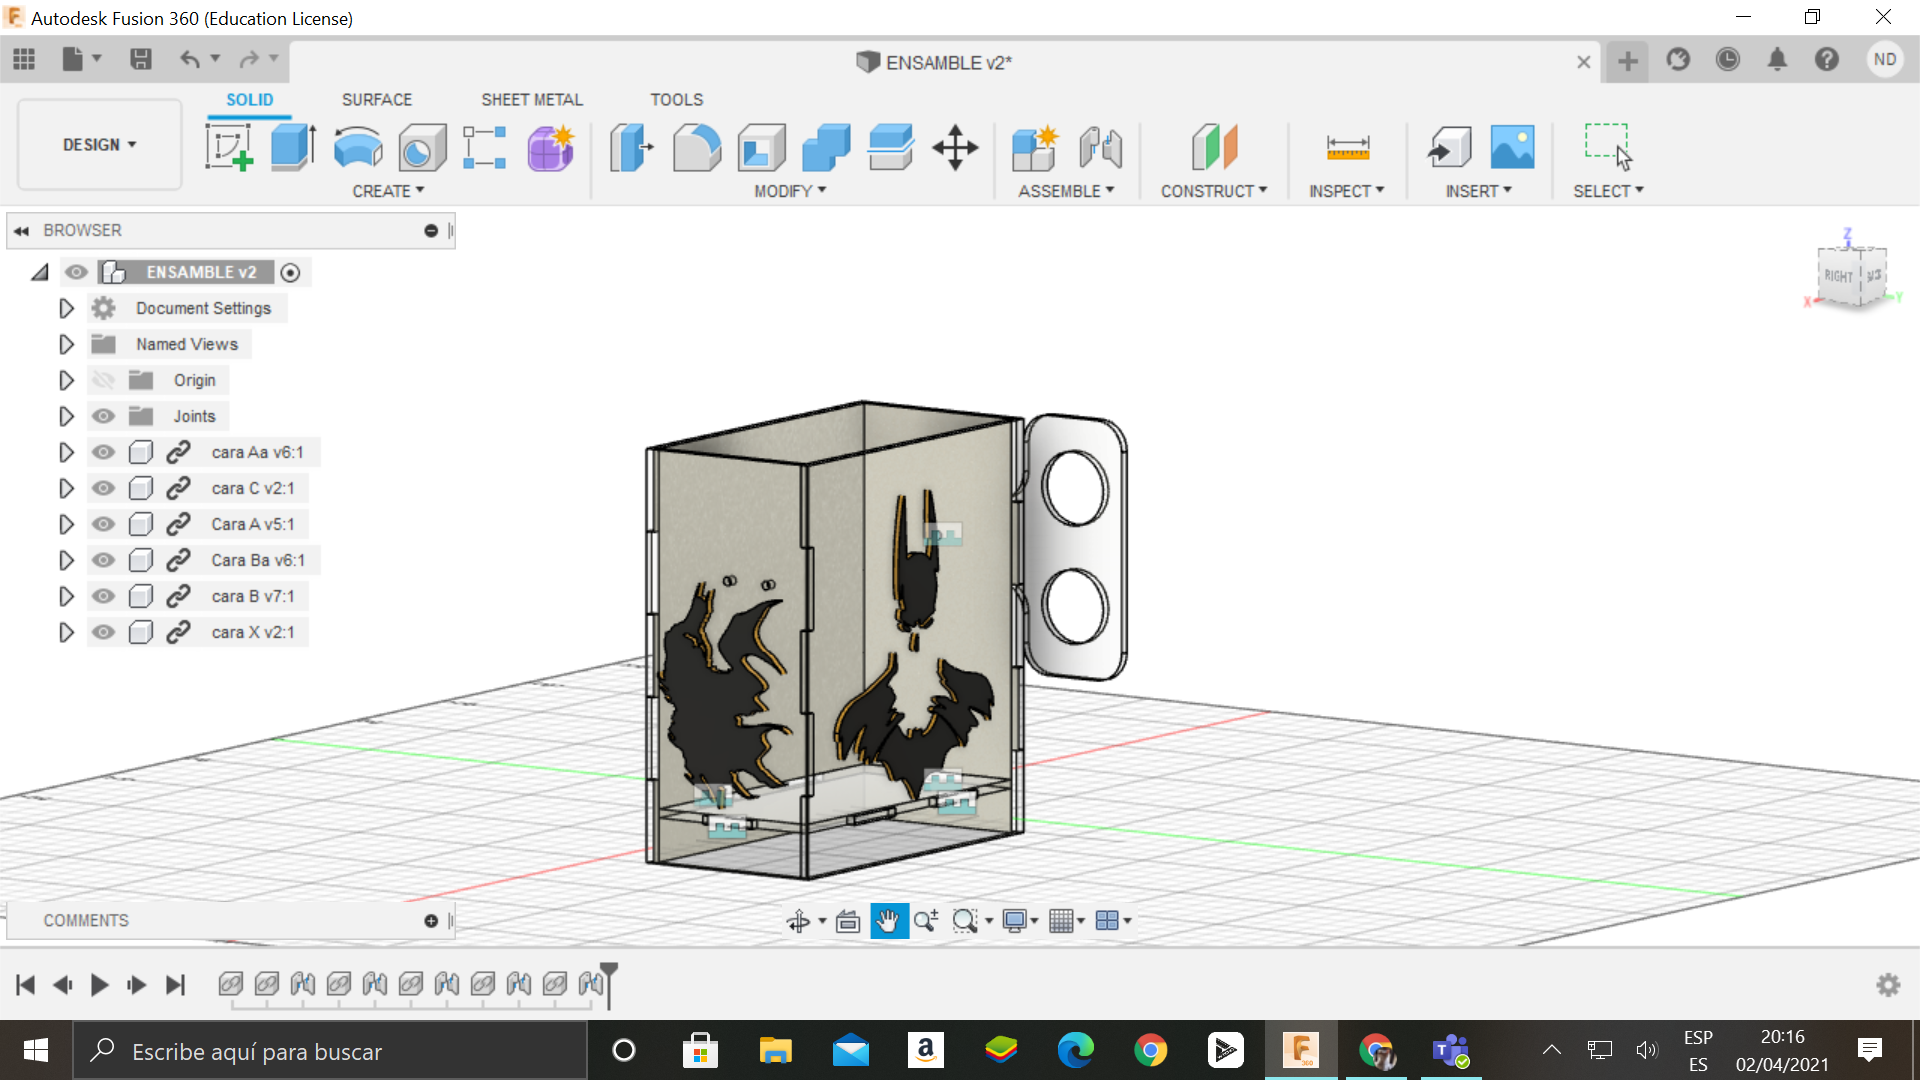
Task: Activate the window Select tool
Action: tap(1608, 148)
